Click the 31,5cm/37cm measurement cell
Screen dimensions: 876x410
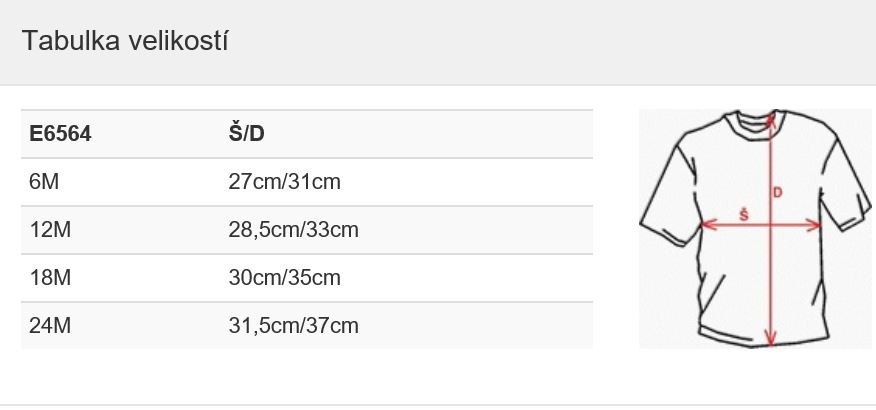293,326
